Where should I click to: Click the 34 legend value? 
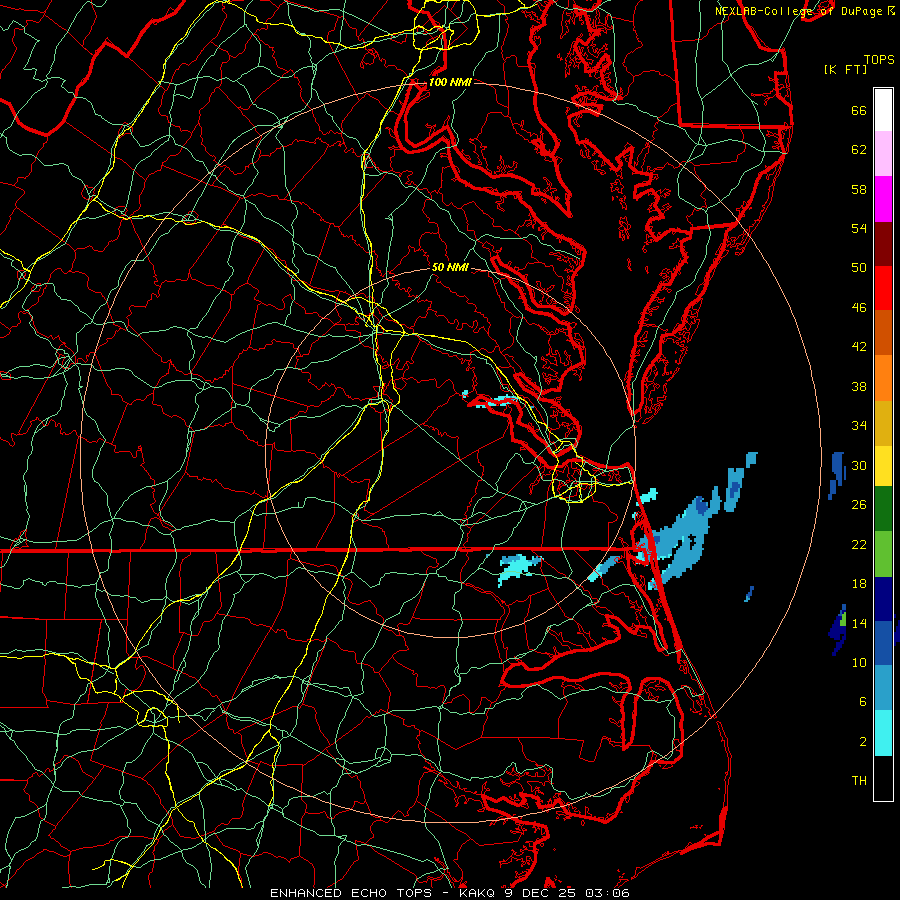(859, 425)
